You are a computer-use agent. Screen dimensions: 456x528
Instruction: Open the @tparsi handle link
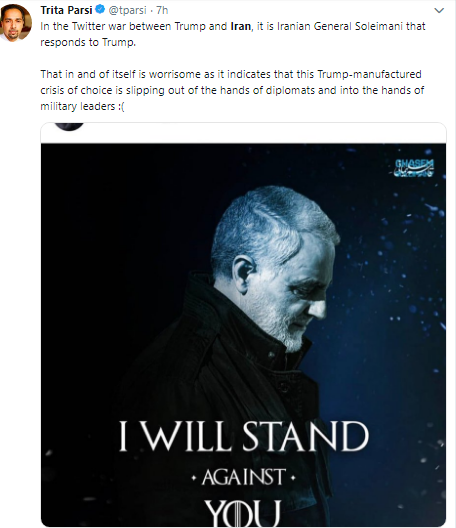127,10
